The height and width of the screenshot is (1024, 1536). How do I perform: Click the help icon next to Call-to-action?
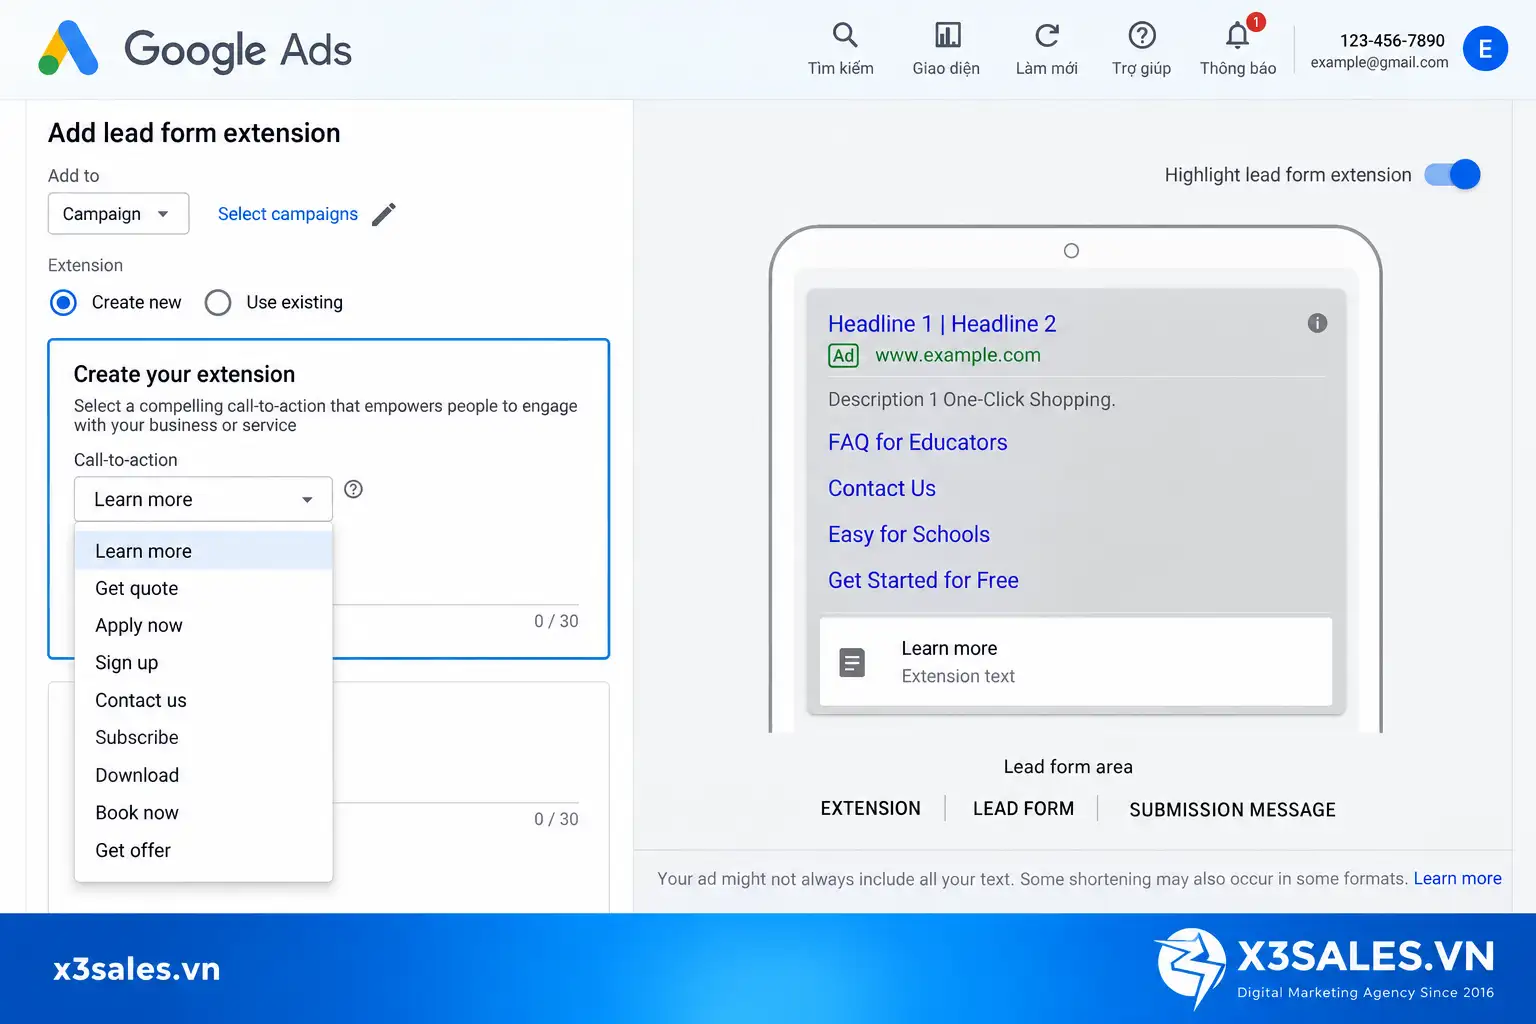point(353,489)
